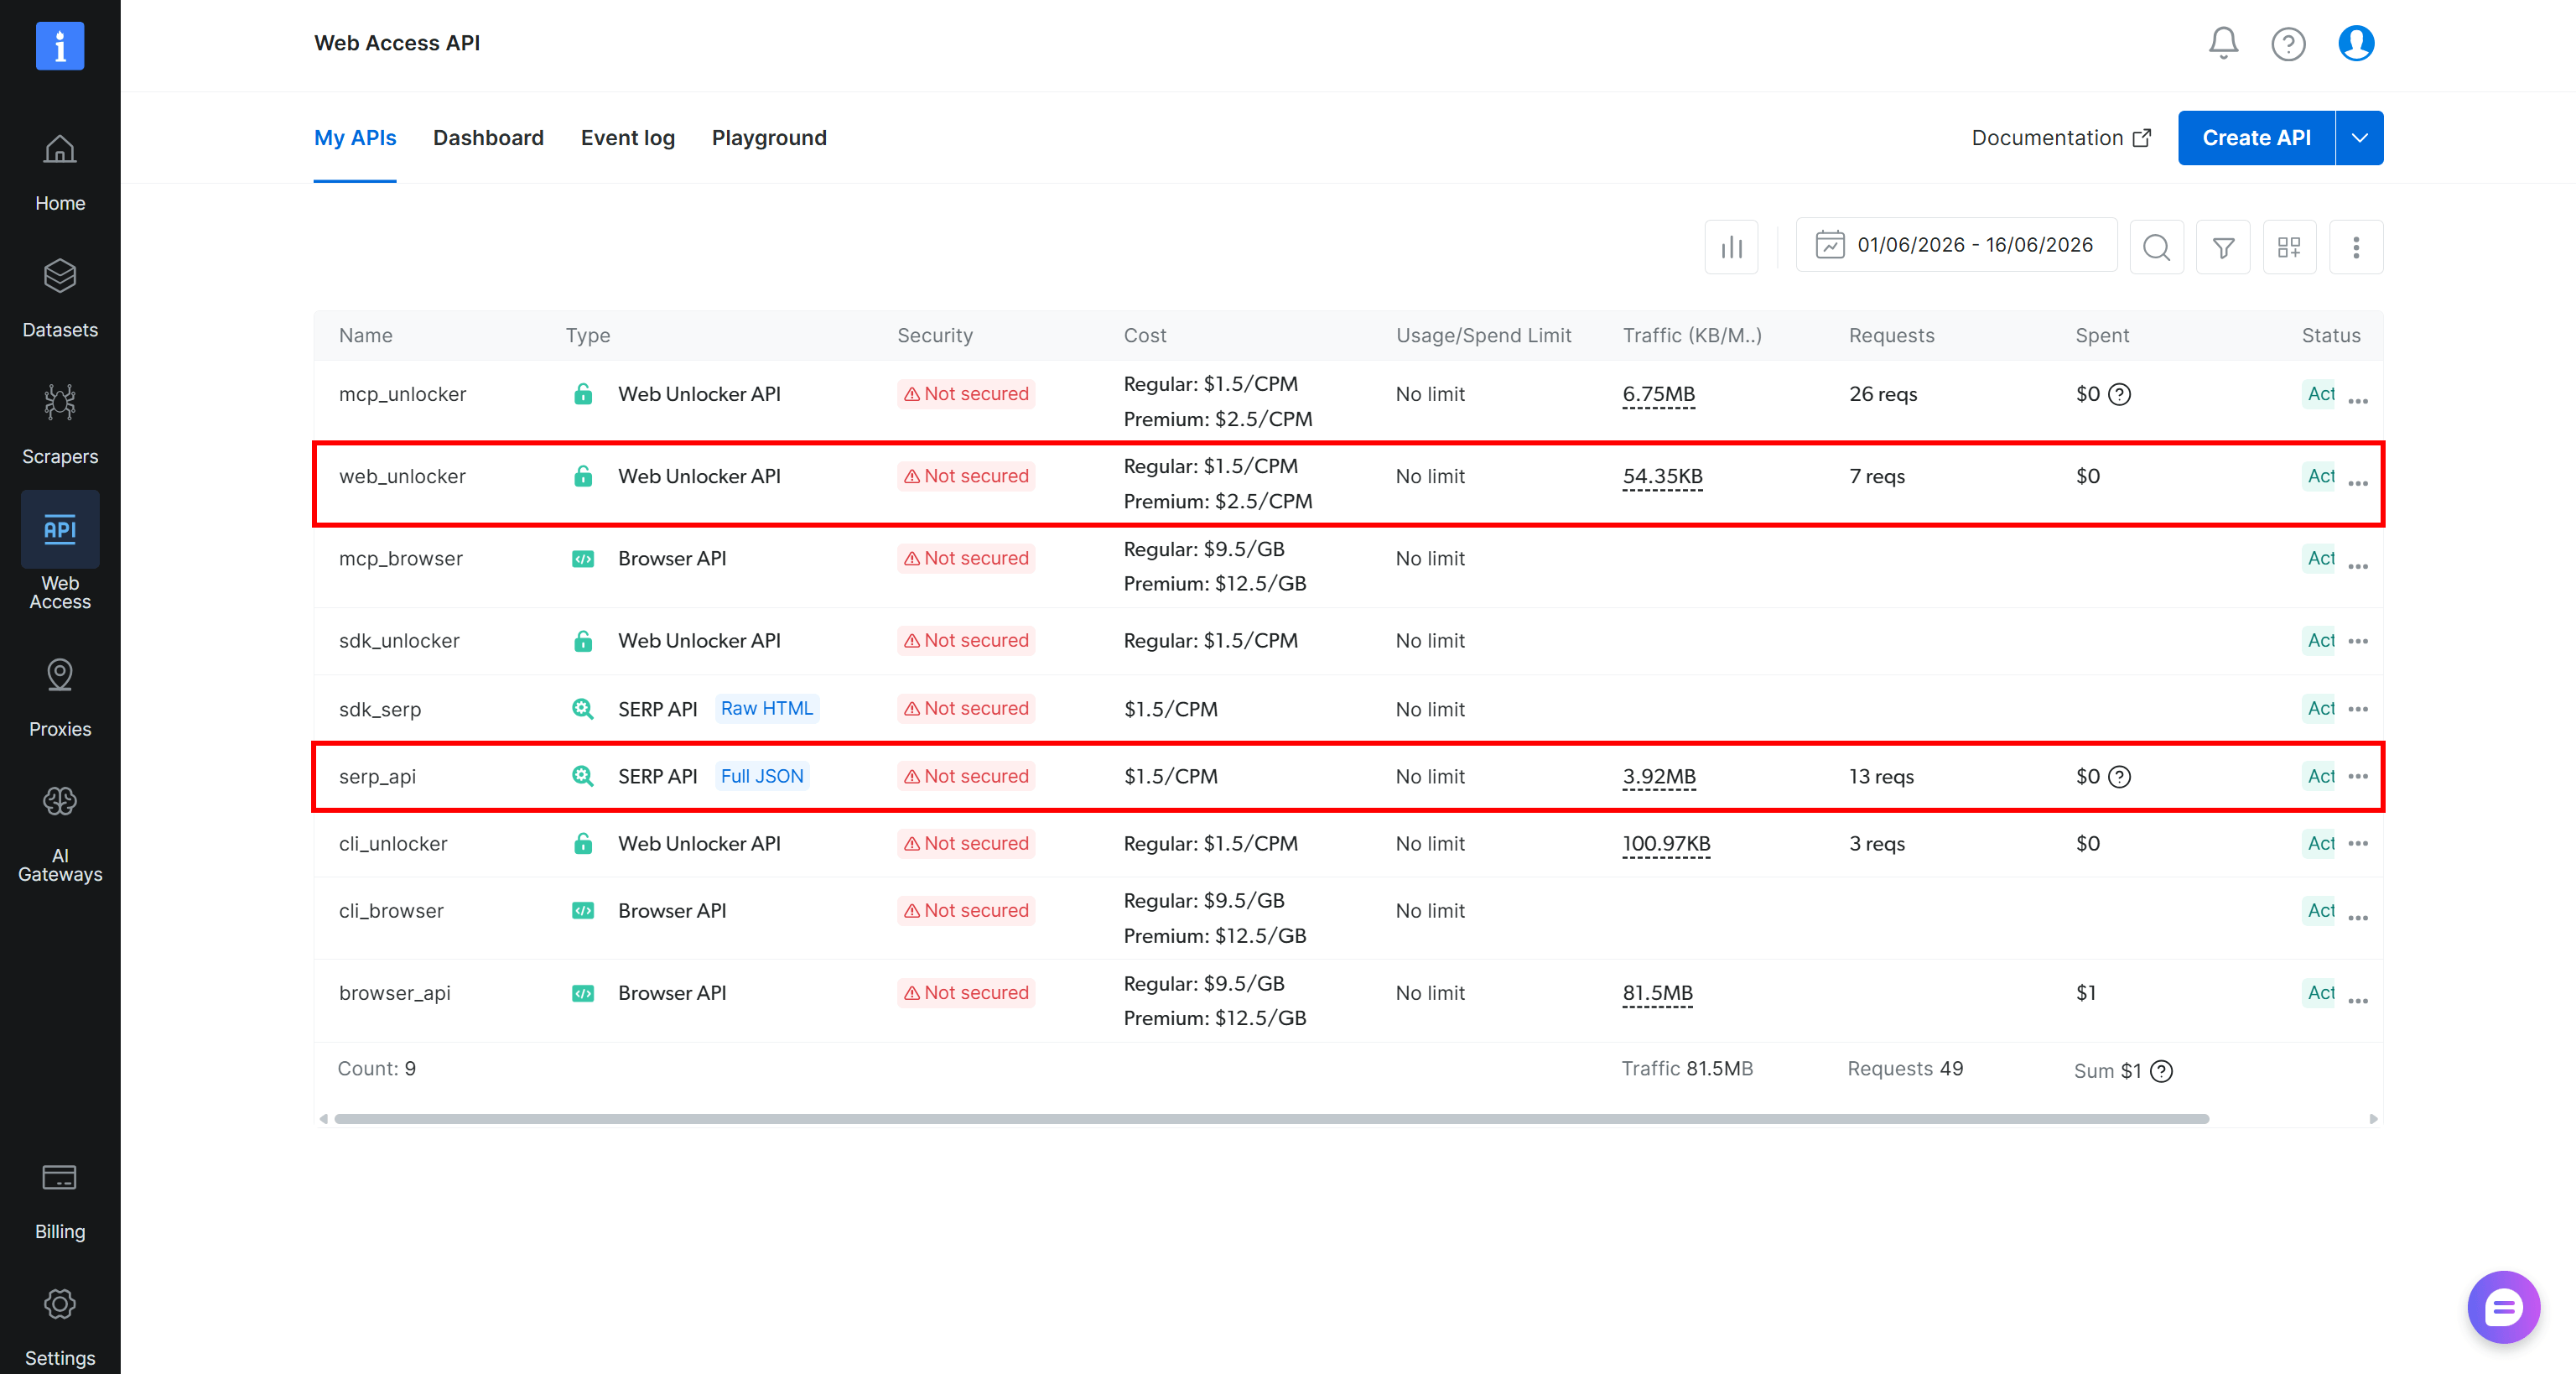Image resolution: width=2576 pixels, height=1374 pixels.
Task: Open row menu for cli_unlocker
Action: (2358, 843)
